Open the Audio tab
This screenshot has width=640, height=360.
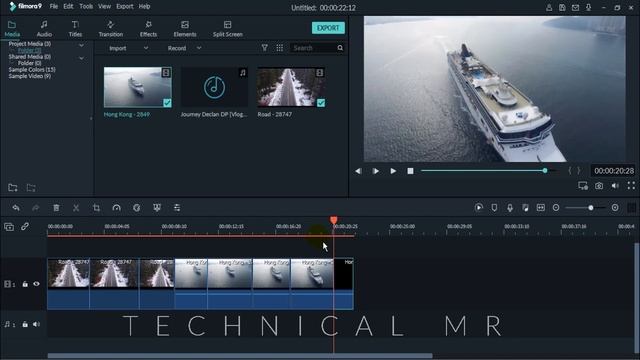click(x=44, y=29)
